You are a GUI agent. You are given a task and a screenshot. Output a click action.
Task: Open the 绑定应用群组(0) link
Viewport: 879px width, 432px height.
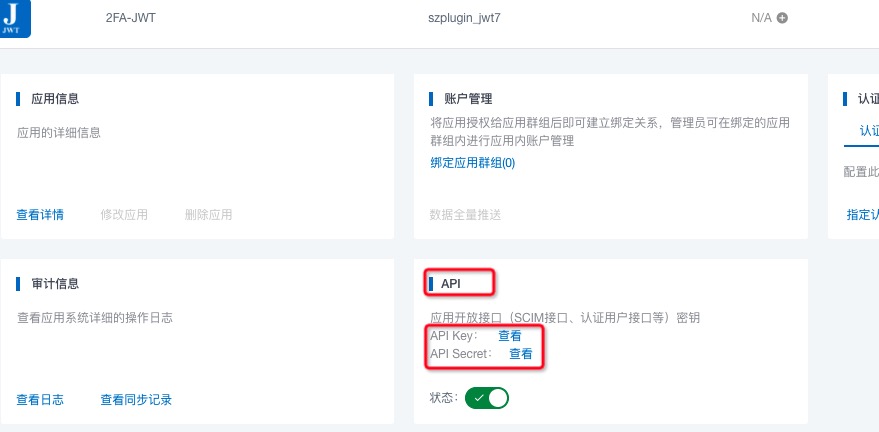click(x=472, y=162)
